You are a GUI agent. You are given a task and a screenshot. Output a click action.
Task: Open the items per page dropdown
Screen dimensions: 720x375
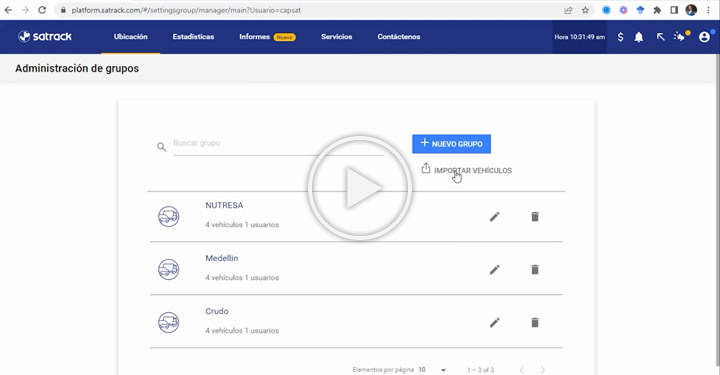[x=432, y=369]
